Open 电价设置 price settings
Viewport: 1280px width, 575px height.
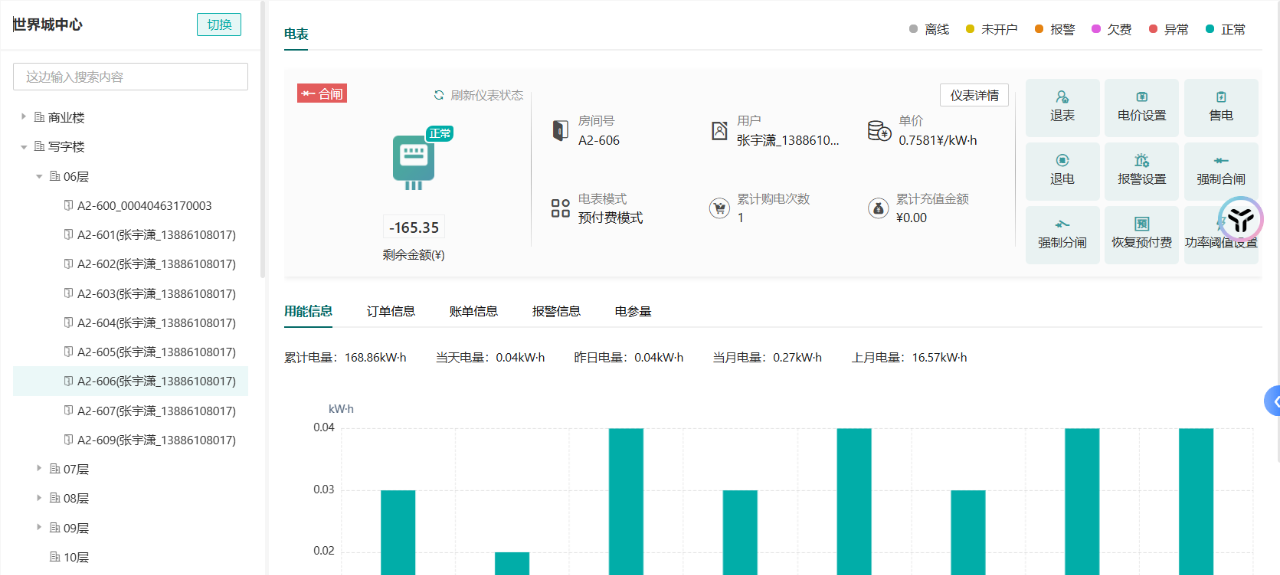click(x=1141, y=99)
